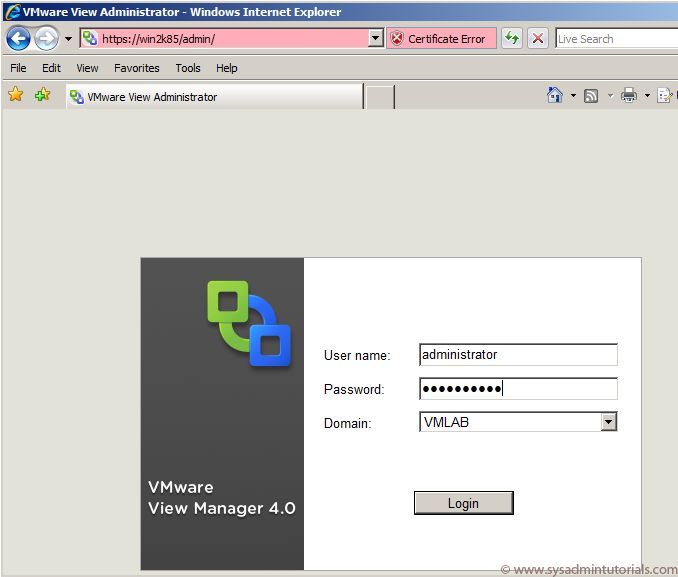Open the View menu
The height and width of the screenshot is (577, 678).
tap(87, 68)
